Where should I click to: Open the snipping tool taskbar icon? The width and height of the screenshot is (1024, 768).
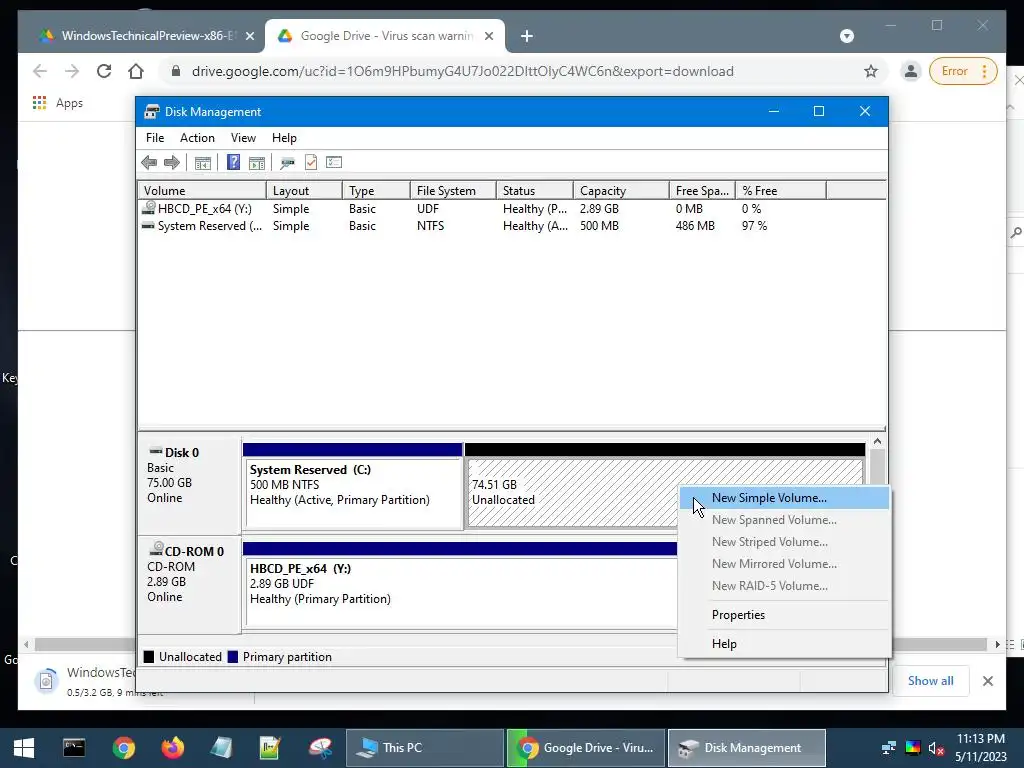[x=321, y=747]
